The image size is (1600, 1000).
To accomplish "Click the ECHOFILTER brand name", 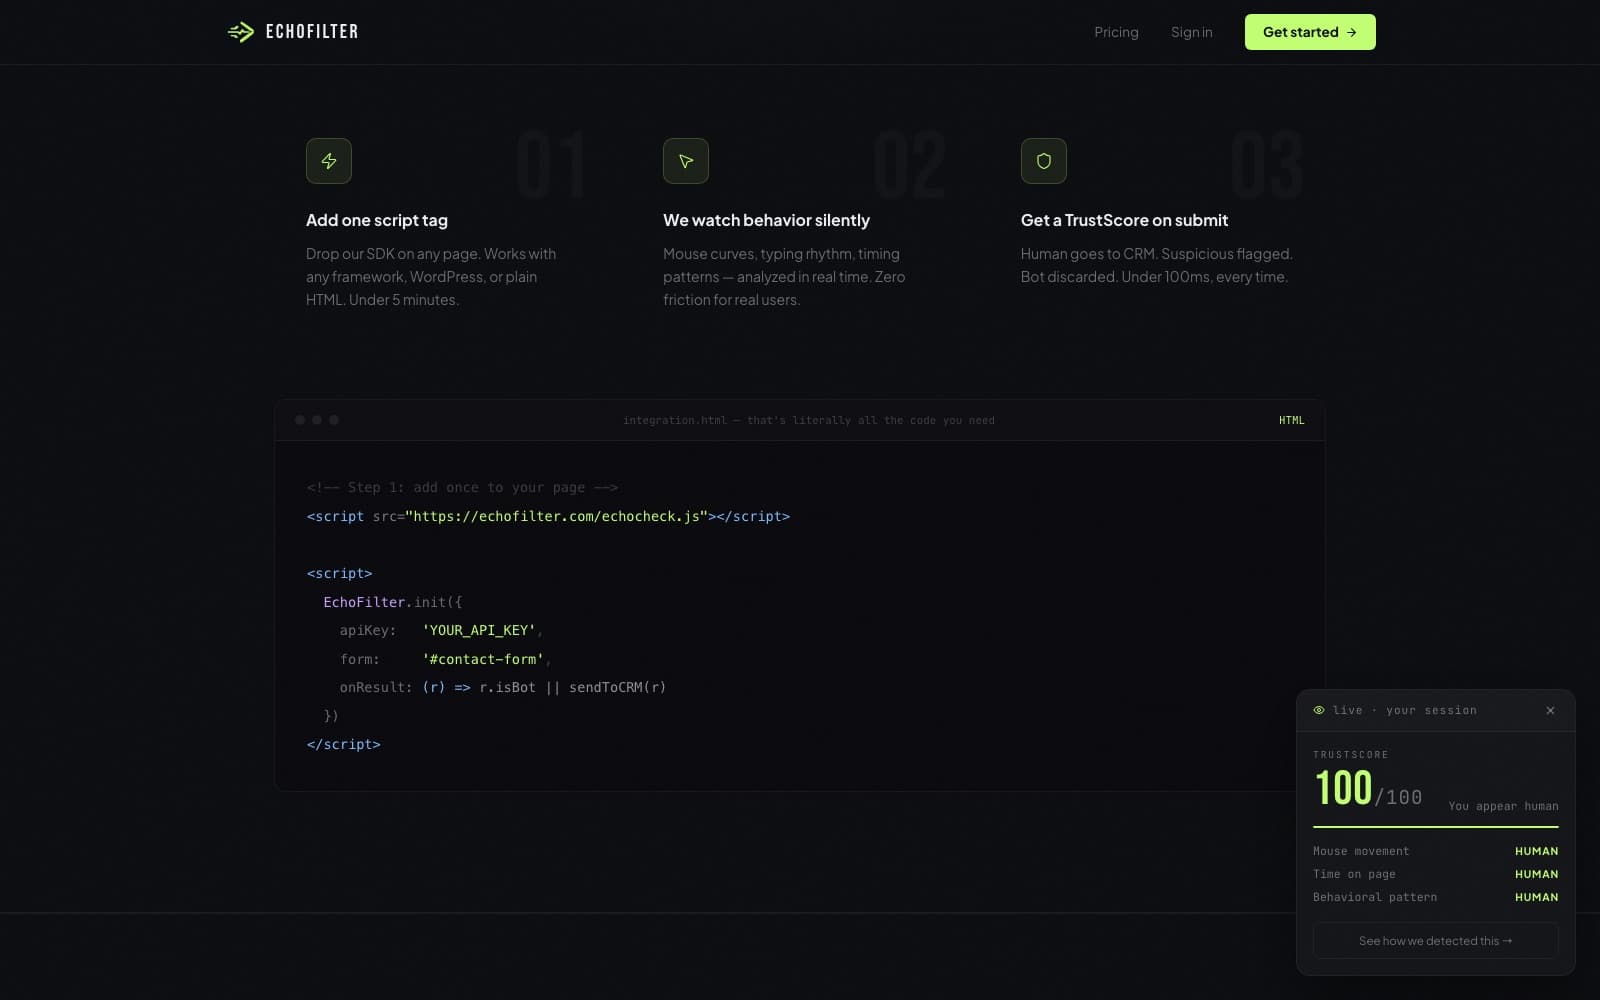I will (312, 32).
